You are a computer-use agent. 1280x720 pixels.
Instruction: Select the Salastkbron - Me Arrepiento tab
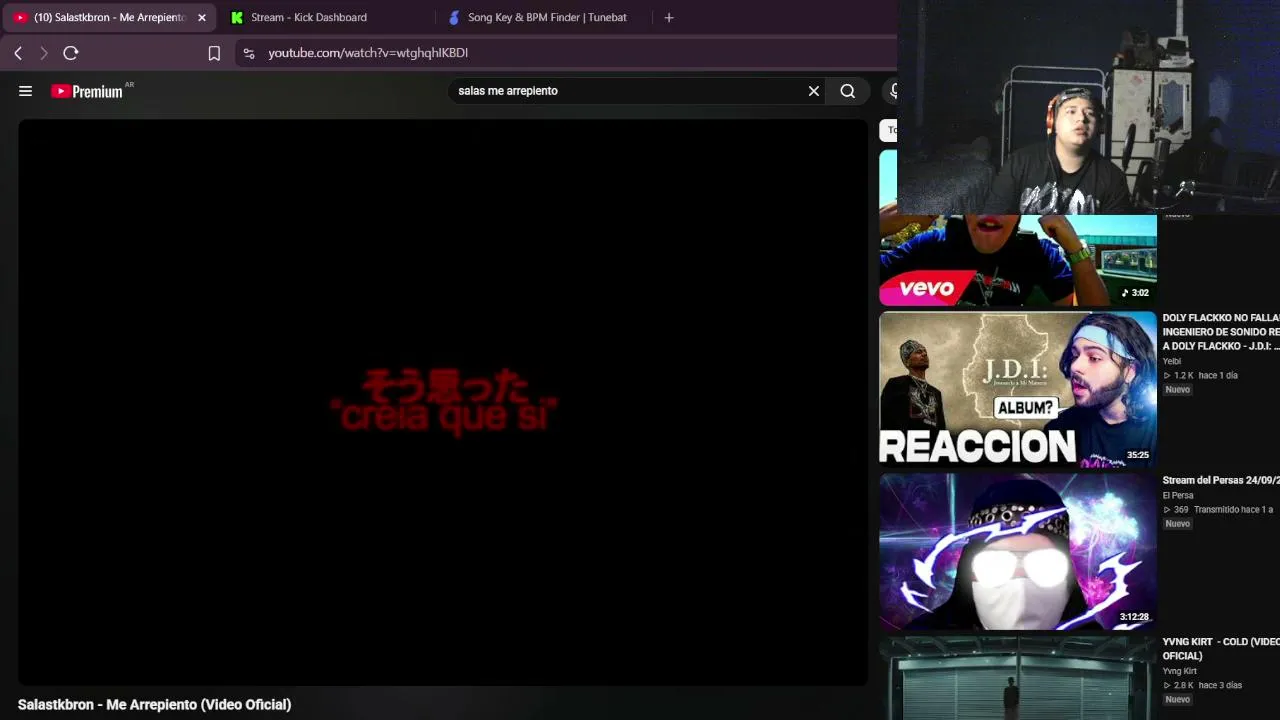coord(110,17)
